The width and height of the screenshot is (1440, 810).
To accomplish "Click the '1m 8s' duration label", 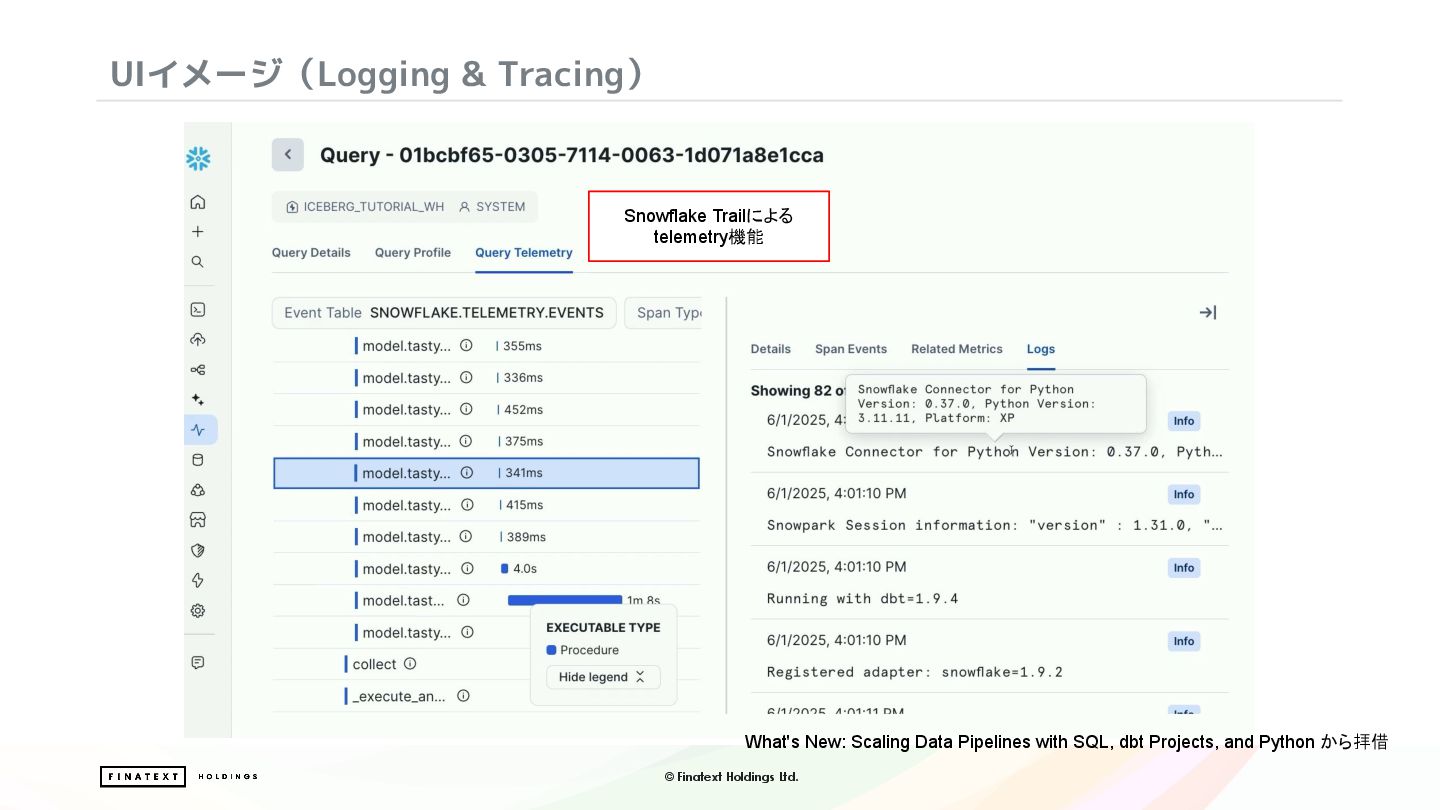I will coord(643,601).
